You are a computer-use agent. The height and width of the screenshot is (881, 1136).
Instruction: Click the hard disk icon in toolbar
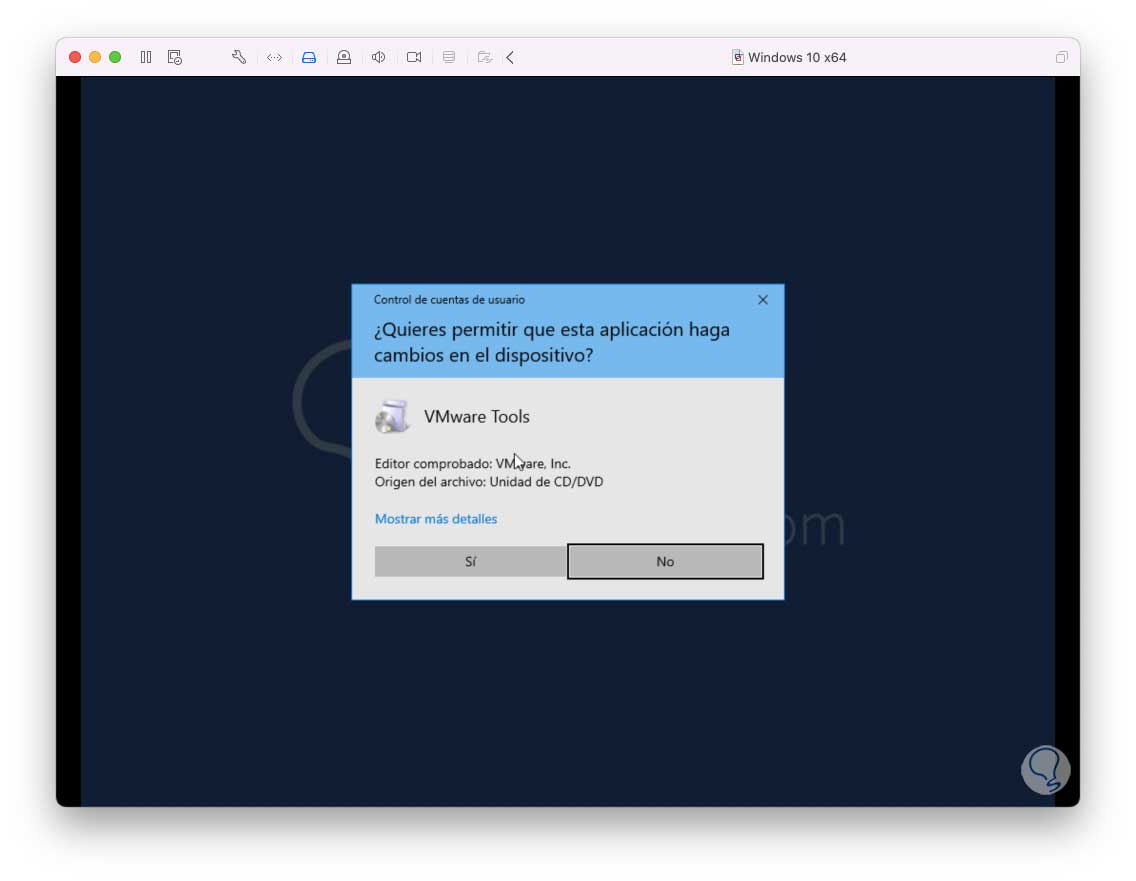click(309, 57)
